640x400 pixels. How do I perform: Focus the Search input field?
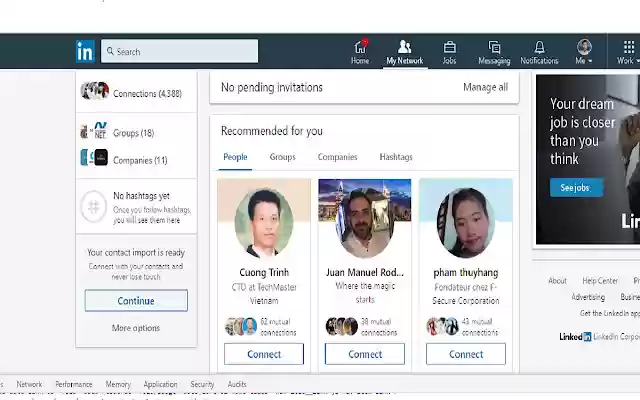tap(180, 51)
